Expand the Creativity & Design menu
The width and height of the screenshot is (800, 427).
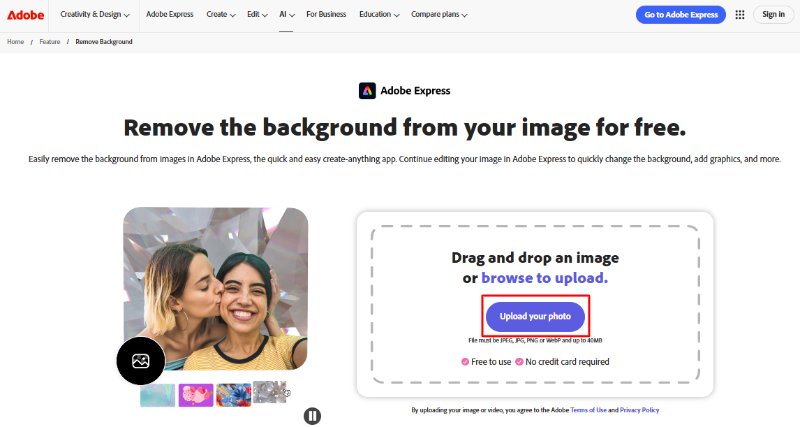(x=95, y=15)
